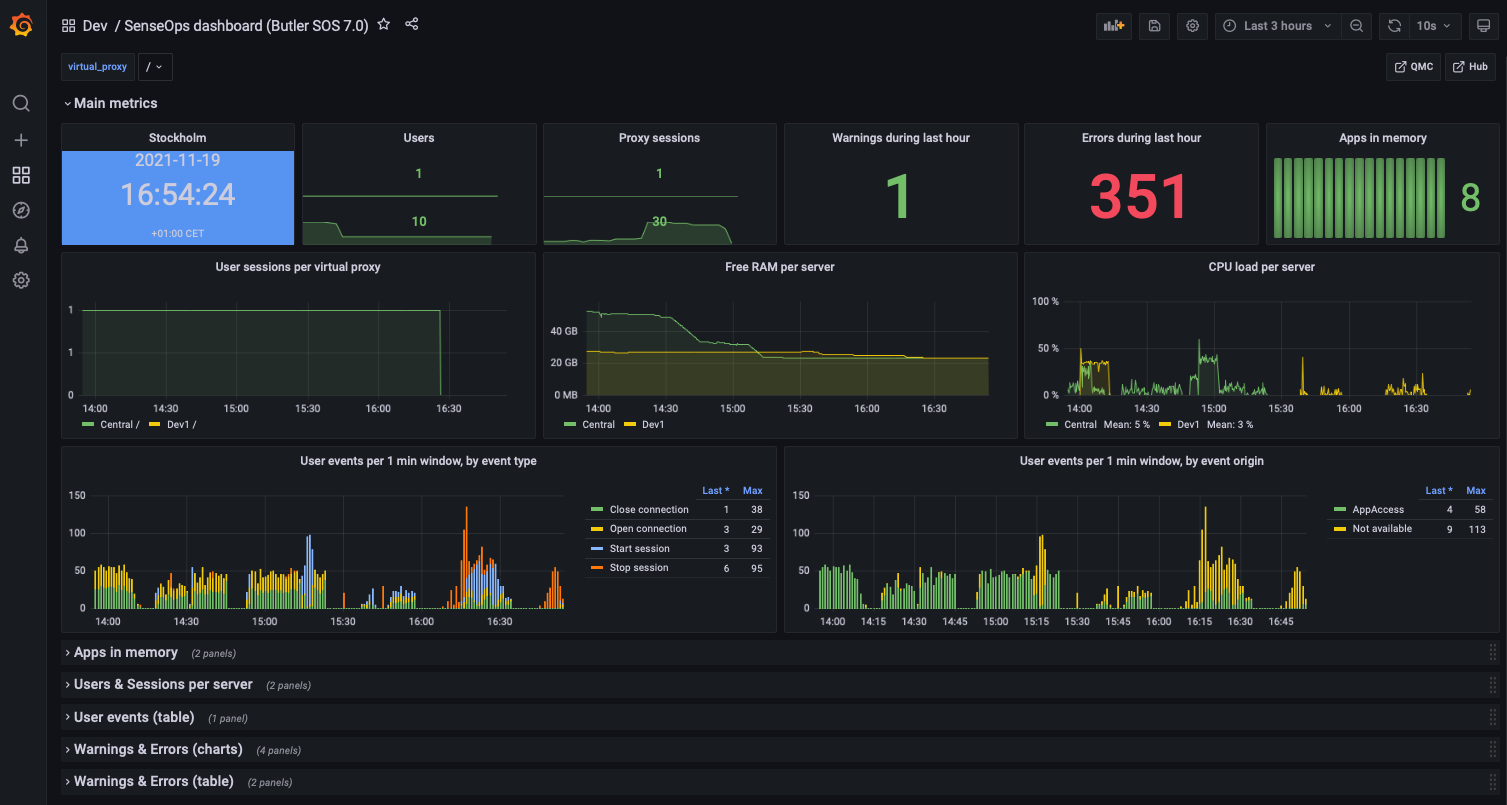Expand the Apps in memory row
1507x805 pixels.
125,652
